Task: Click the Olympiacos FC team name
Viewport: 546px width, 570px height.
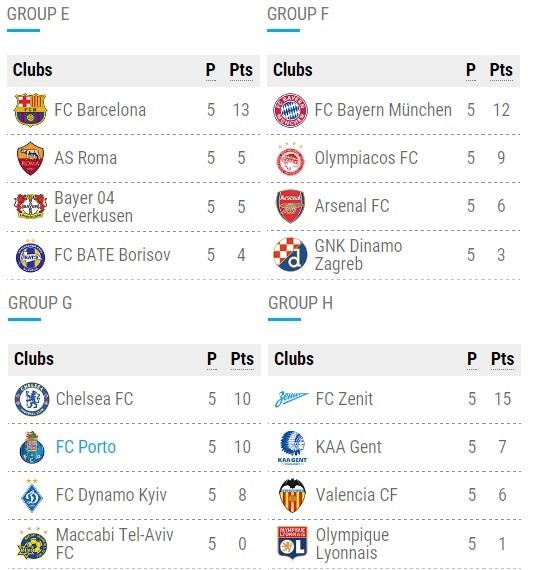Action: click(366, 158)
